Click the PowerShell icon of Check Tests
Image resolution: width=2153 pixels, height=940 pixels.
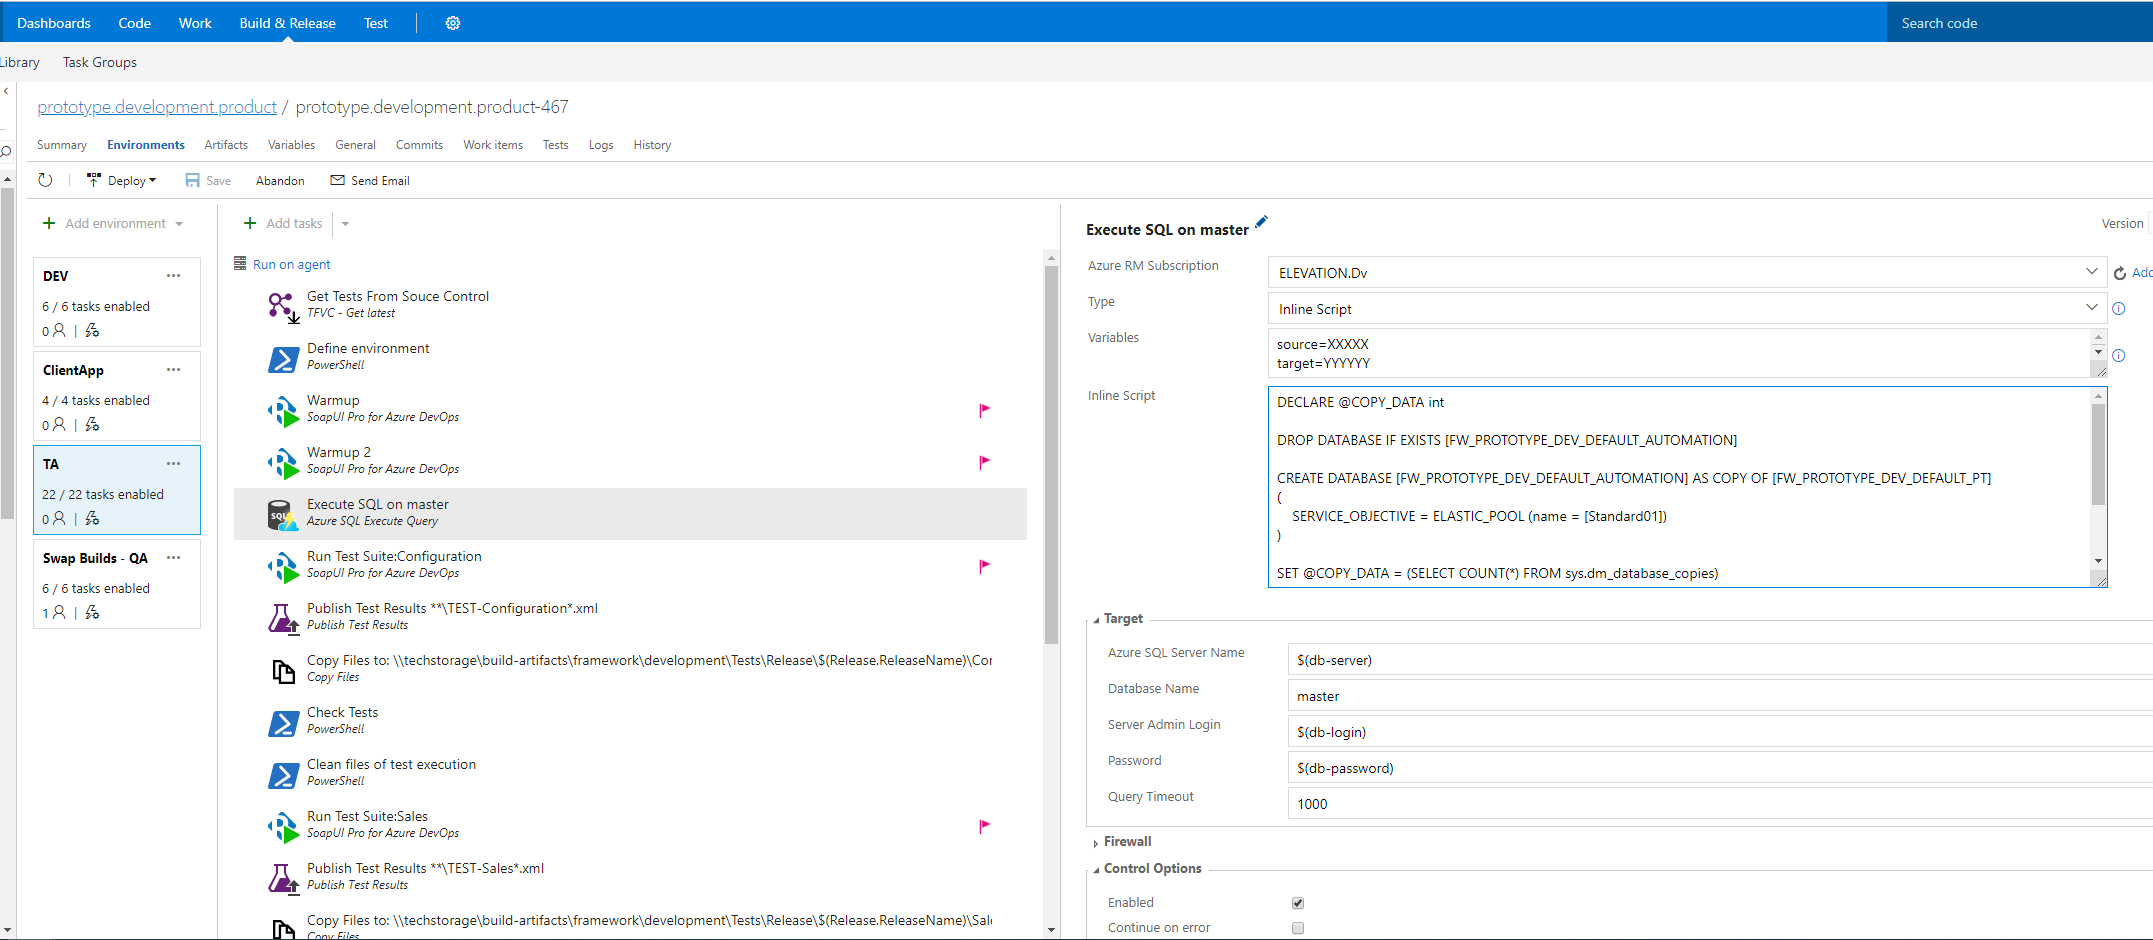[283, 722]
